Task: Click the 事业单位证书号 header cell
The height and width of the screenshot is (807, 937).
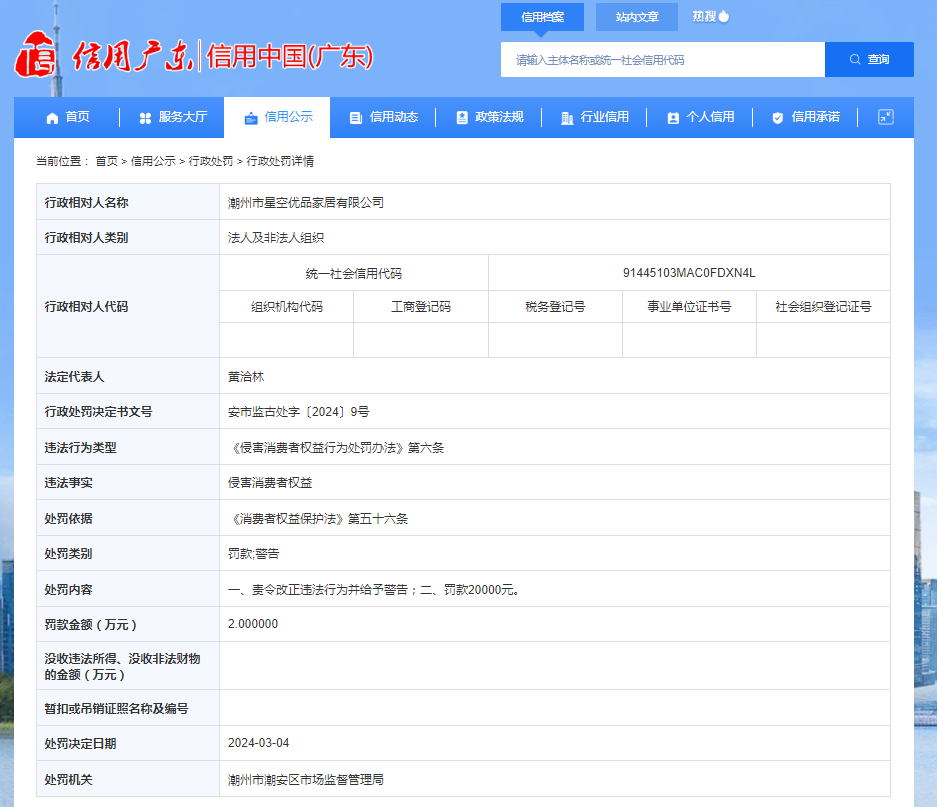Action: (689, 307)
